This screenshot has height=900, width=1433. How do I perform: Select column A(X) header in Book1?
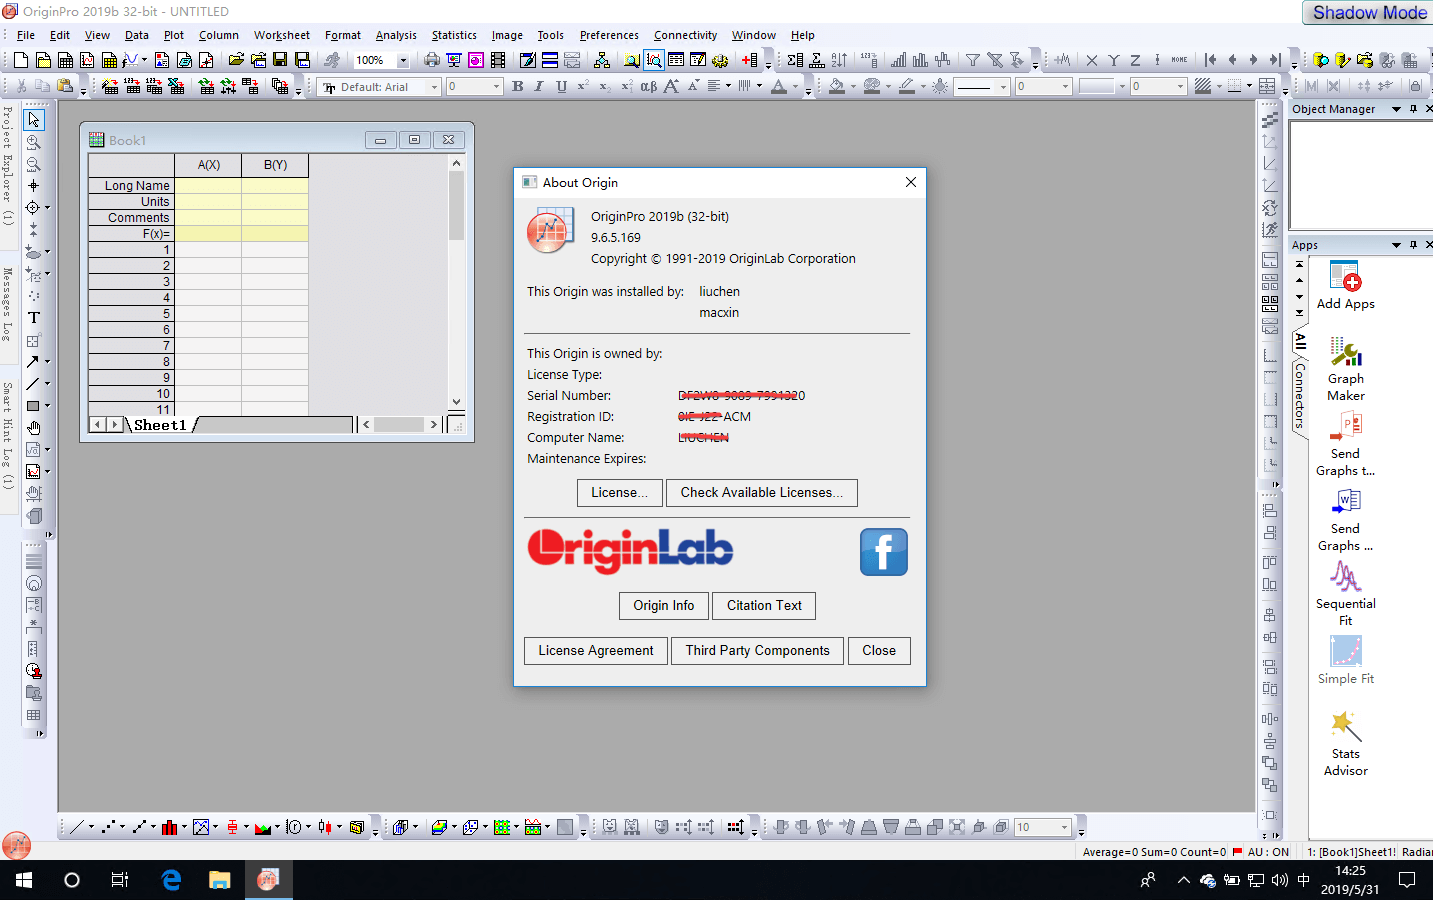tap(208, 165)
